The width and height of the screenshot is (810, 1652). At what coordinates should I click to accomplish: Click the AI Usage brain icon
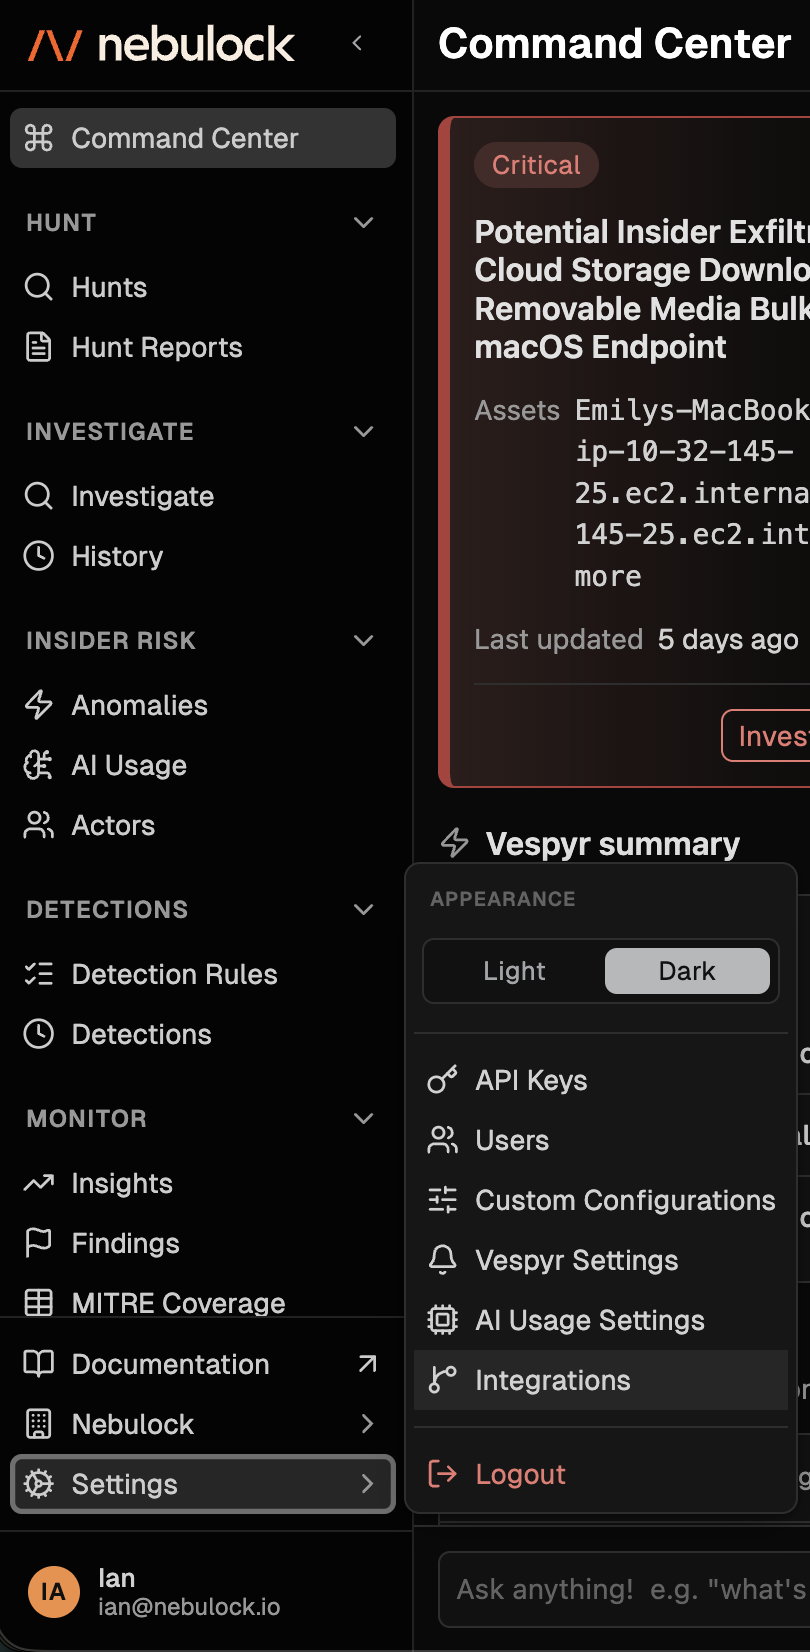point(39,765)
